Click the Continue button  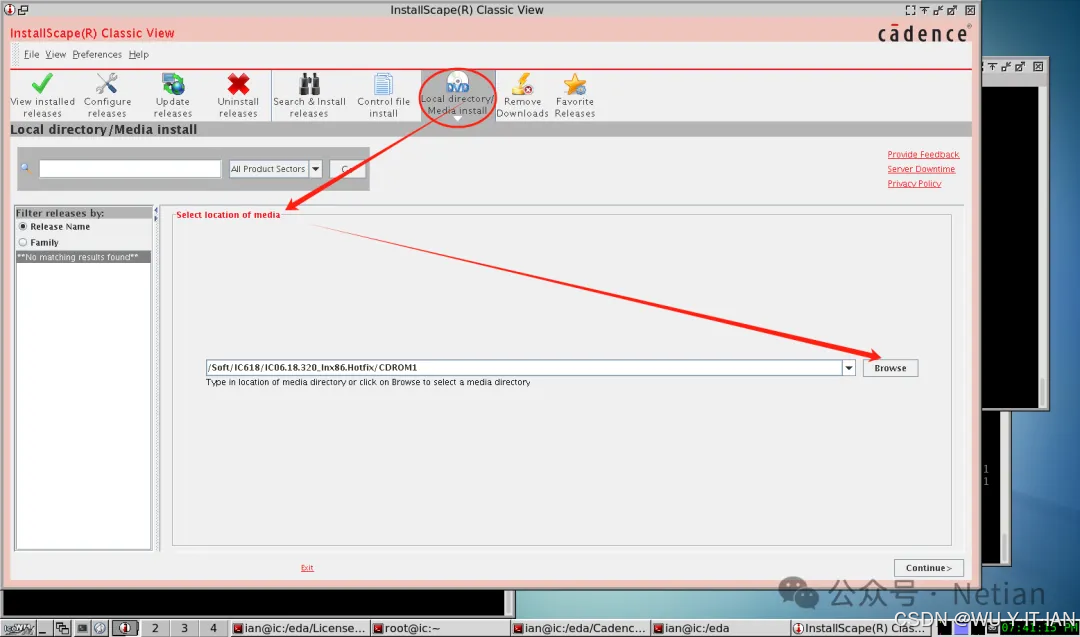[928, 567]
